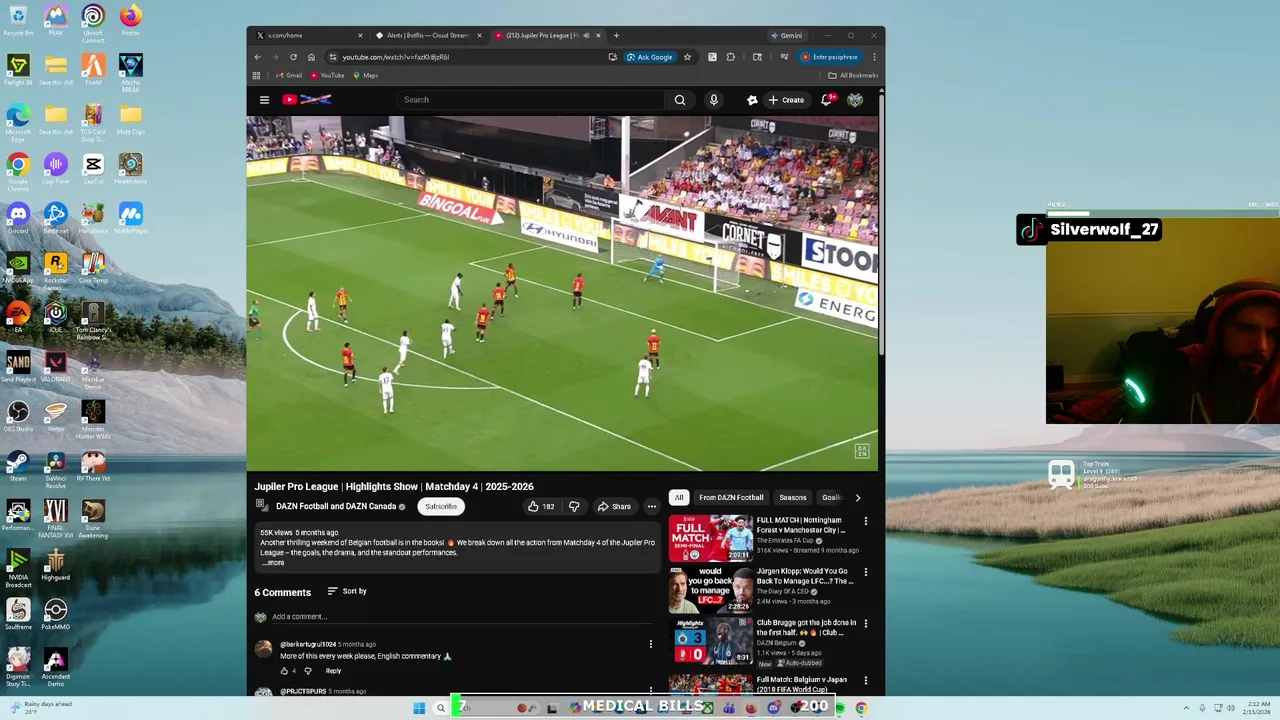
Task: Like the video with thumbs up
Action: pos(541,506)
